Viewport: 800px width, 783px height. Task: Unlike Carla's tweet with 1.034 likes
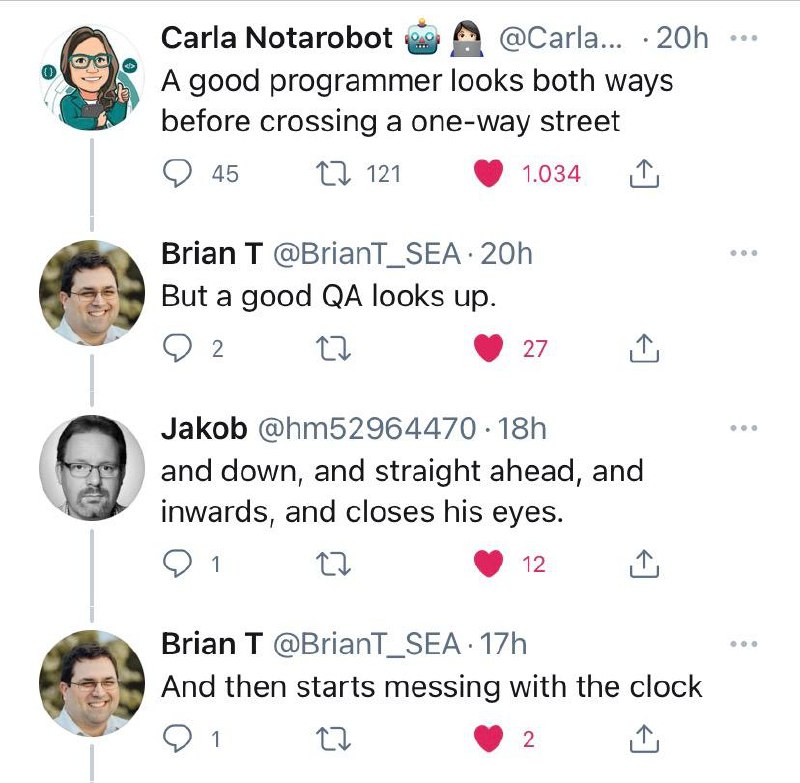488,174
